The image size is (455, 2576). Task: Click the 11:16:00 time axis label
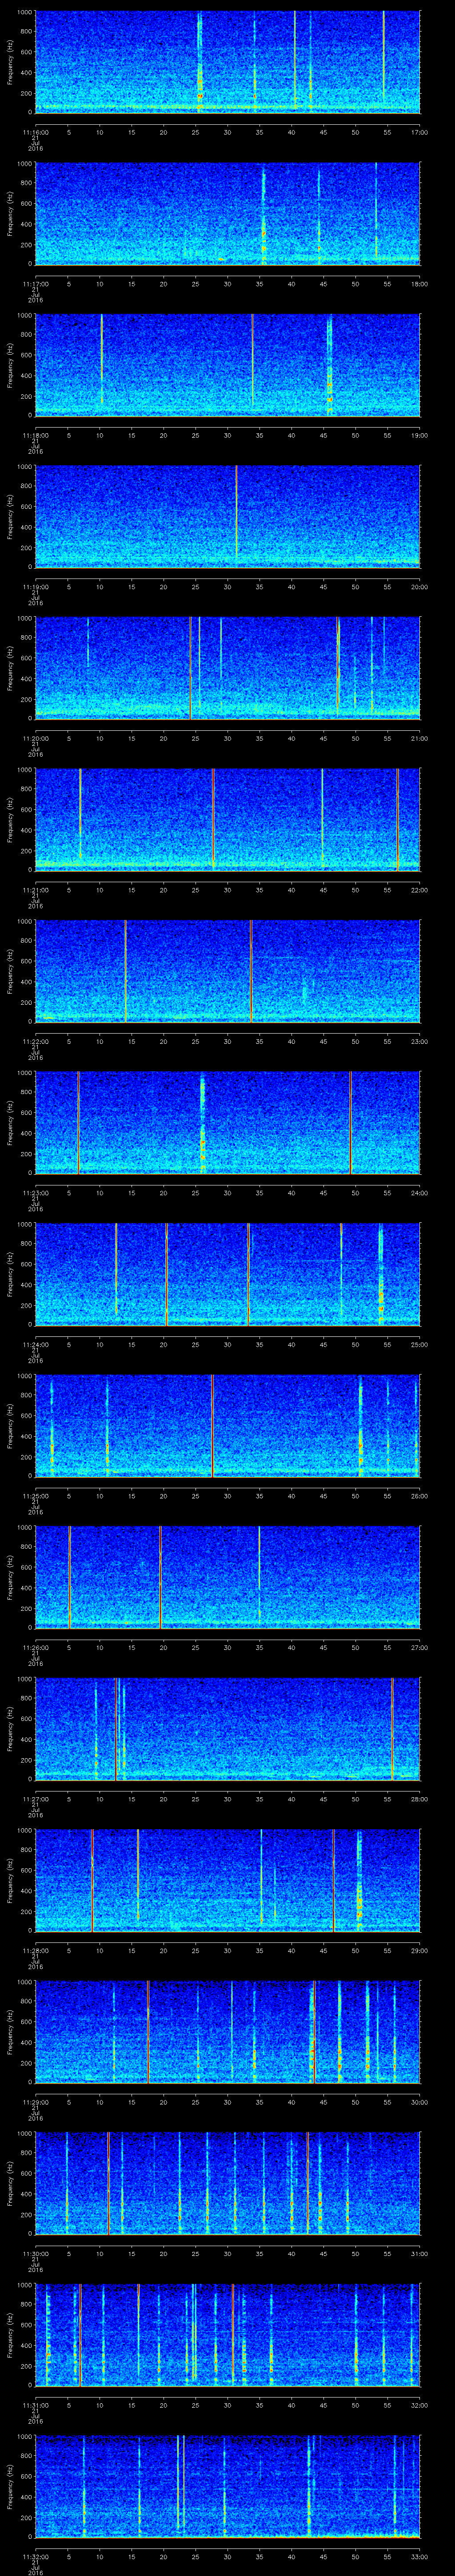point(35,132)
